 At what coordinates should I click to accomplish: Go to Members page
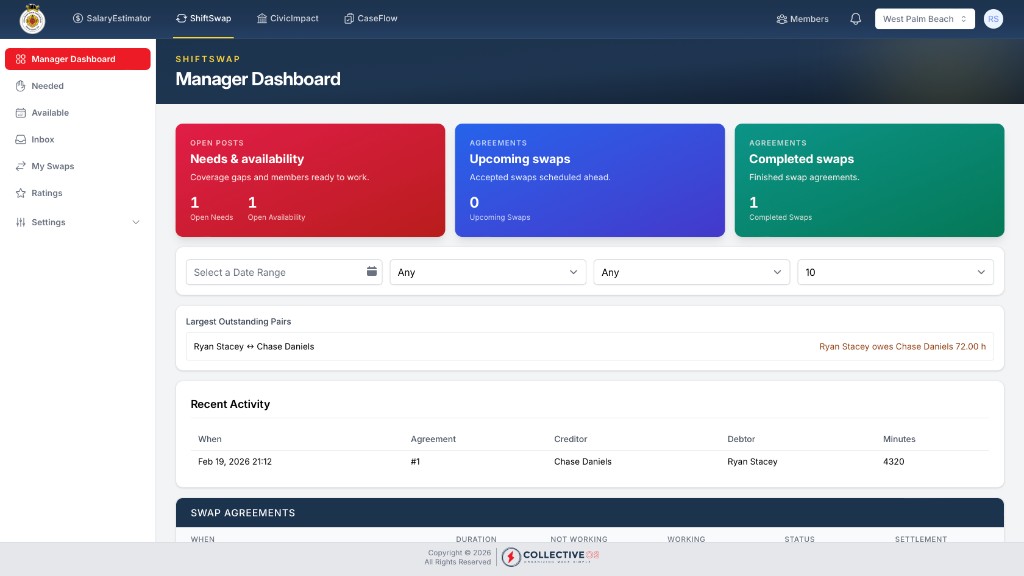click(x=802, y=19)
